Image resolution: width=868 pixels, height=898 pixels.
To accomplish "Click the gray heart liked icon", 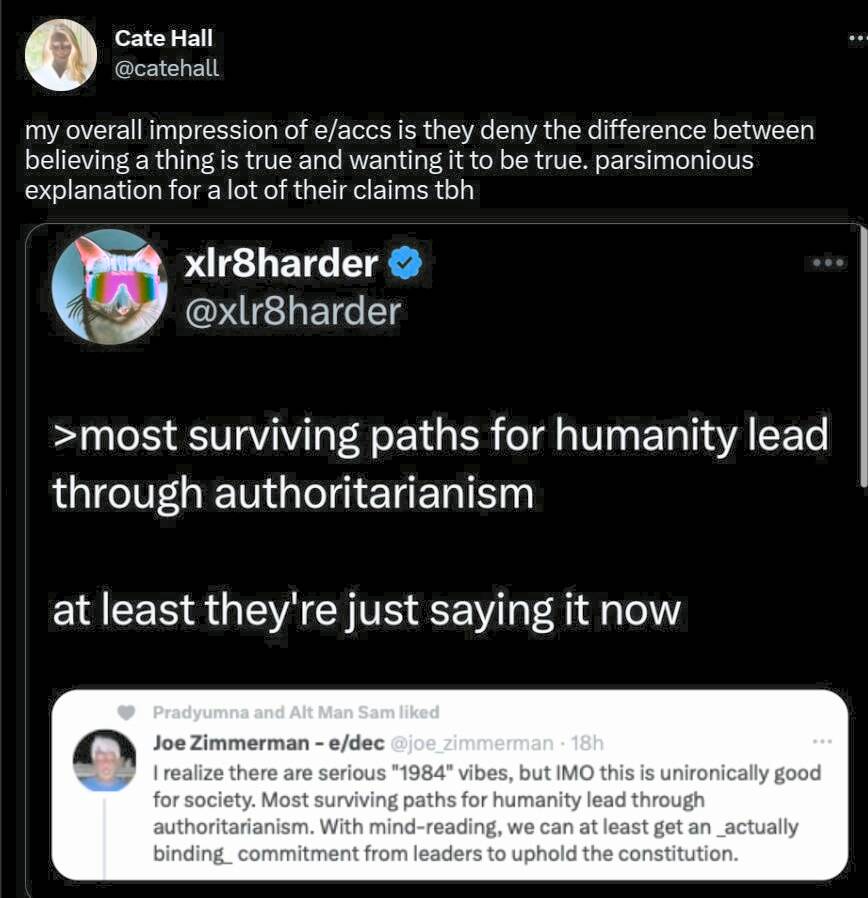I will tap(126, 712).
